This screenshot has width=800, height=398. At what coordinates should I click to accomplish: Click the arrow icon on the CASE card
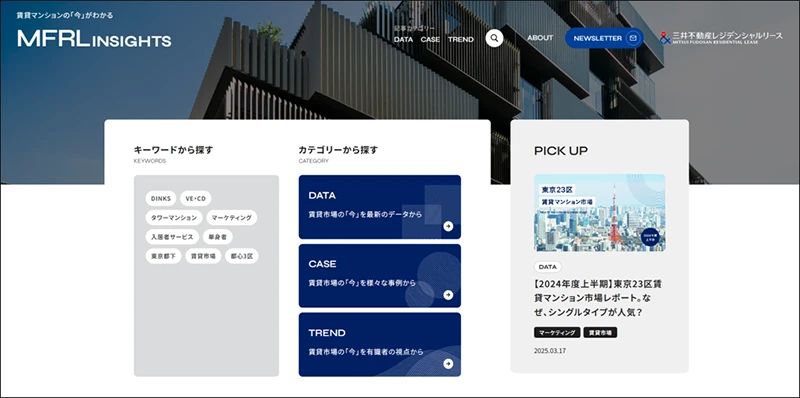point(448,294)
